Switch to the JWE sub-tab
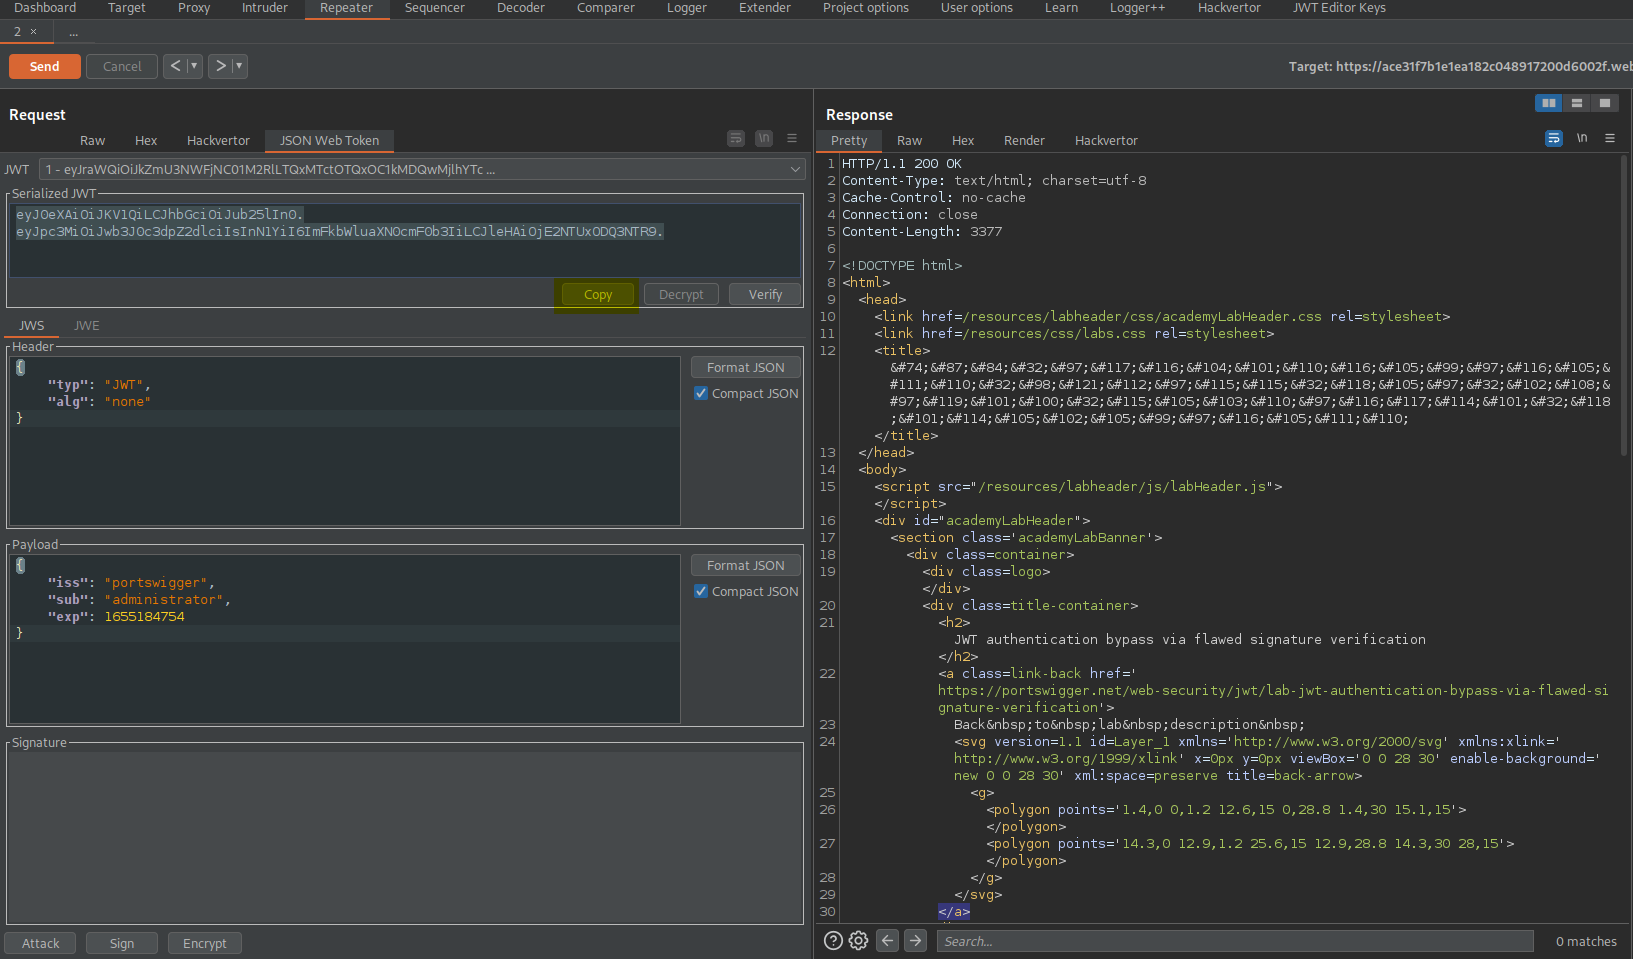The width and height of the screenshot is (1633, 959). (x=87, y=326)
